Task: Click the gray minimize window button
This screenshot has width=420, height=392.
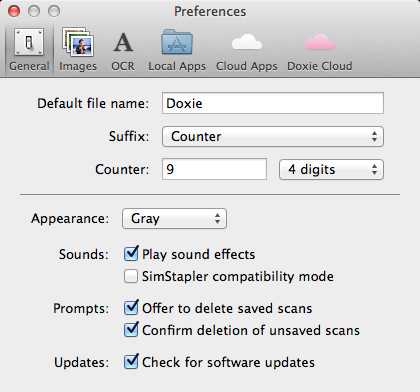Action: pos(34,11)
